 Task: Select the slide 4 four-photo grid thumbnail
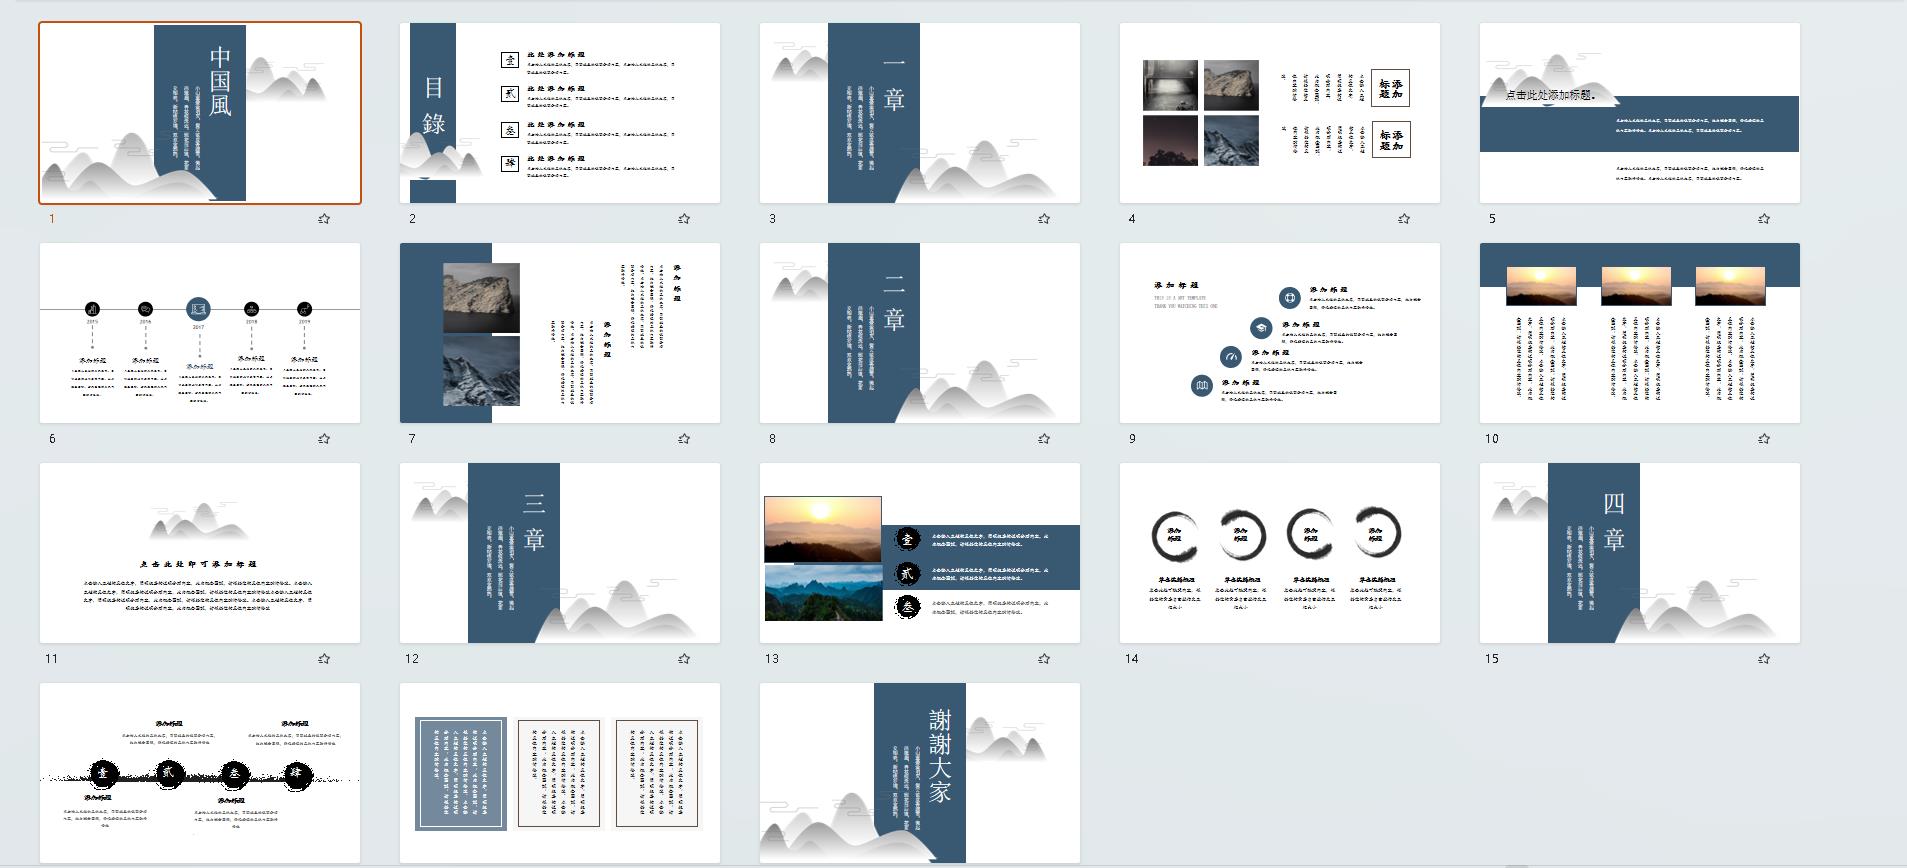1280,113
